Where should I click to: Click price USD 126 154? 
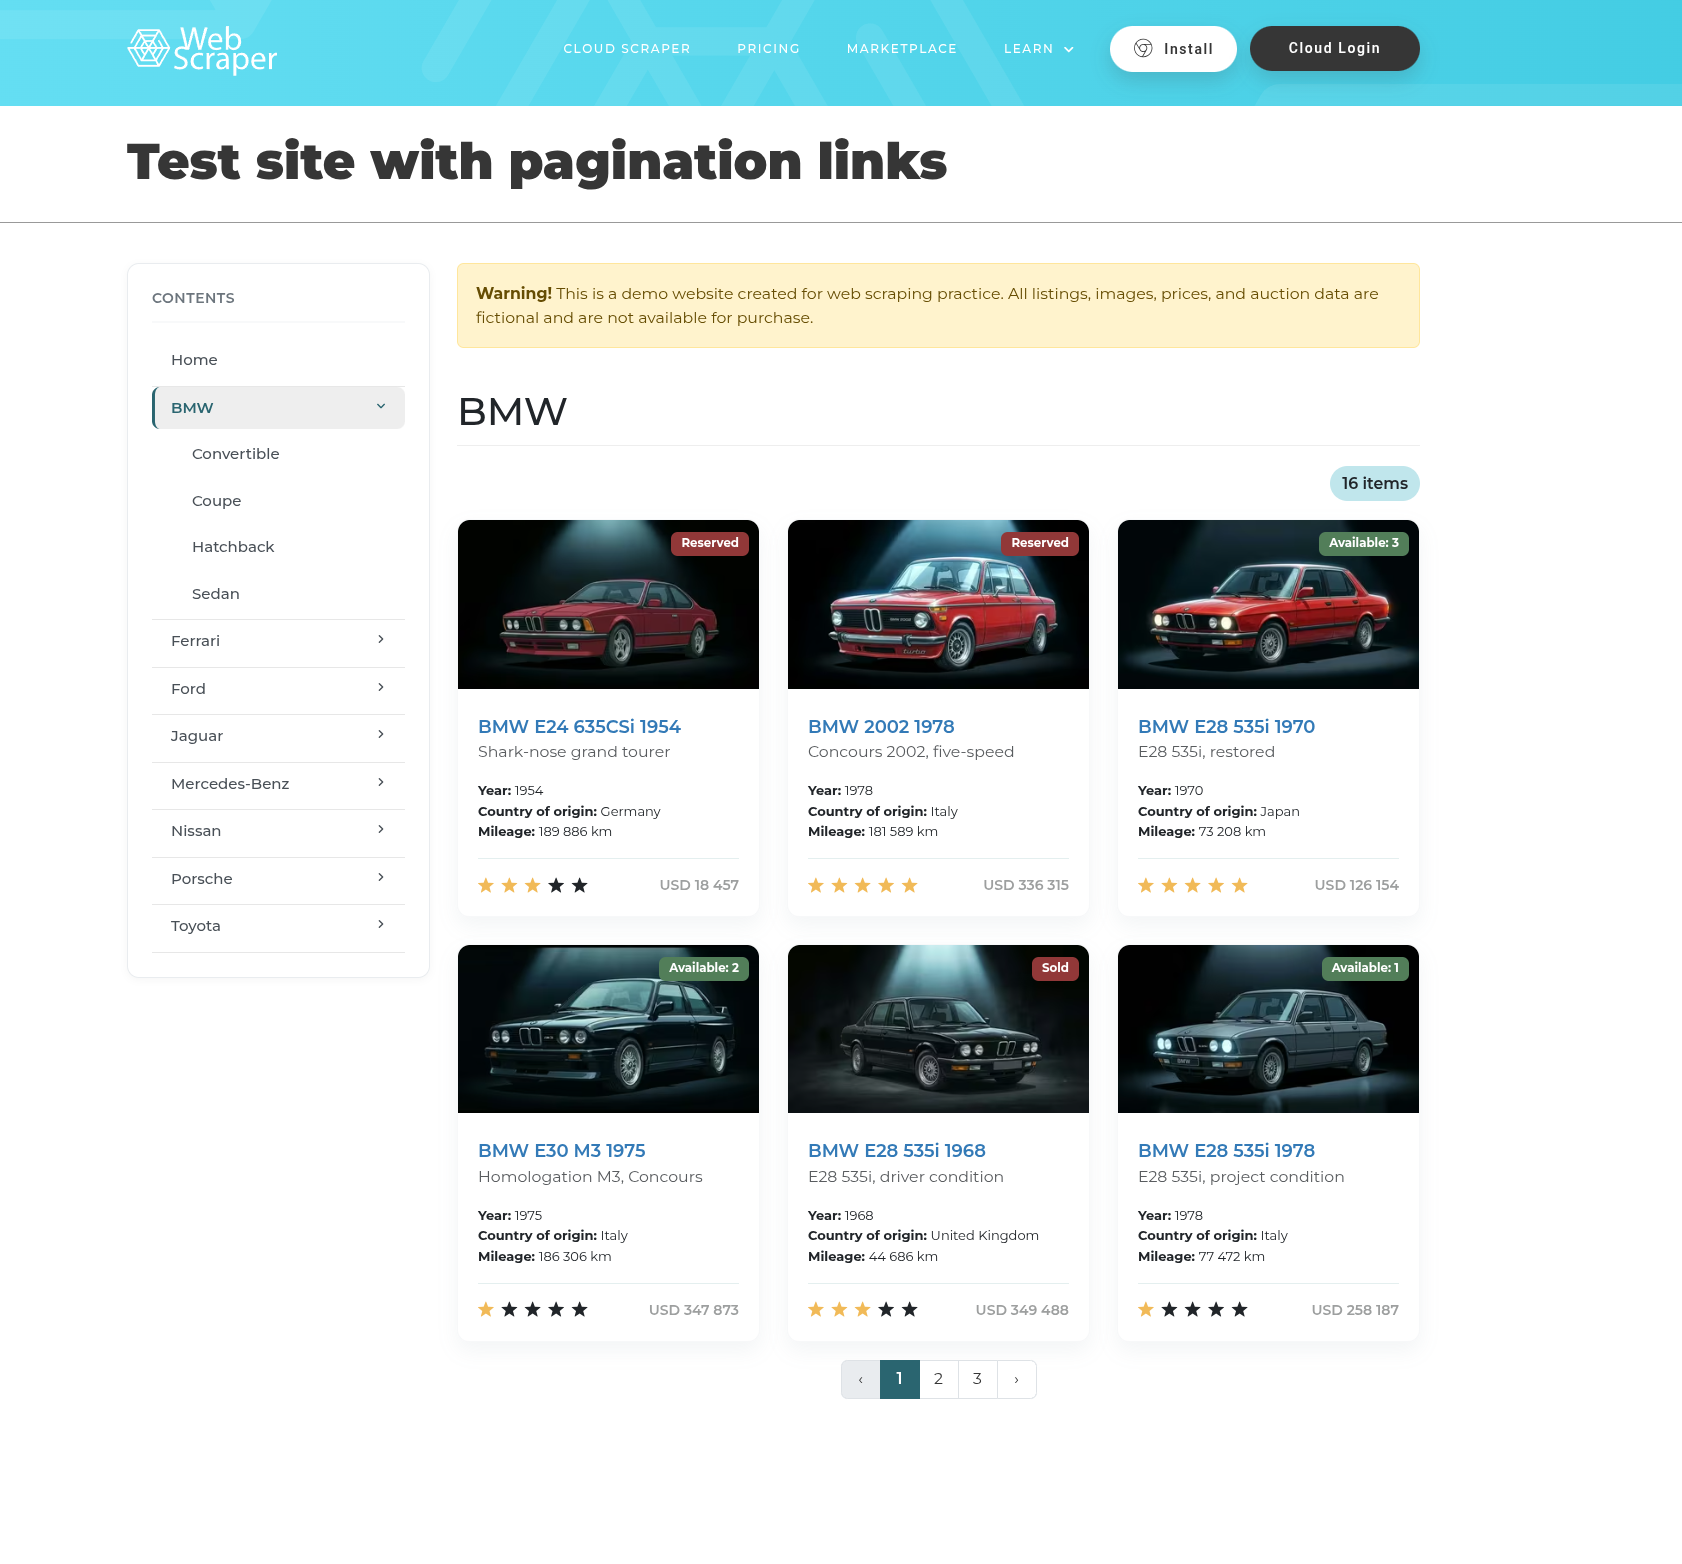point(1356,886)
